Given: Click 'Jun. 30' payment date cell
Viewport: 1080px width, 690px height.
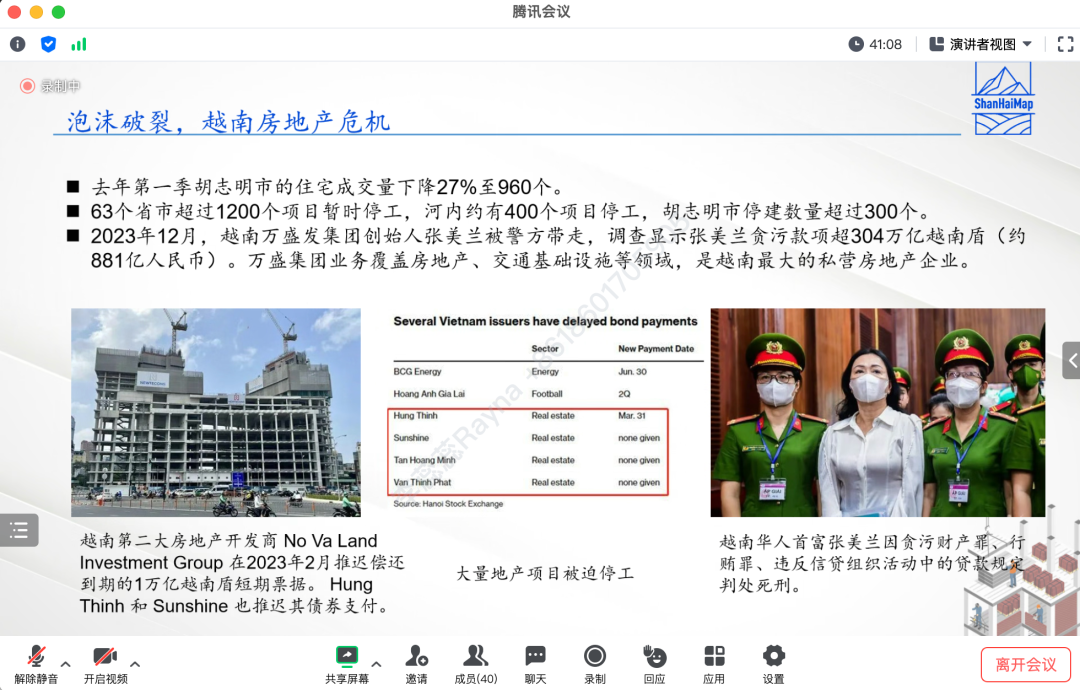Looking at the screenshot, I should [632, 372].
